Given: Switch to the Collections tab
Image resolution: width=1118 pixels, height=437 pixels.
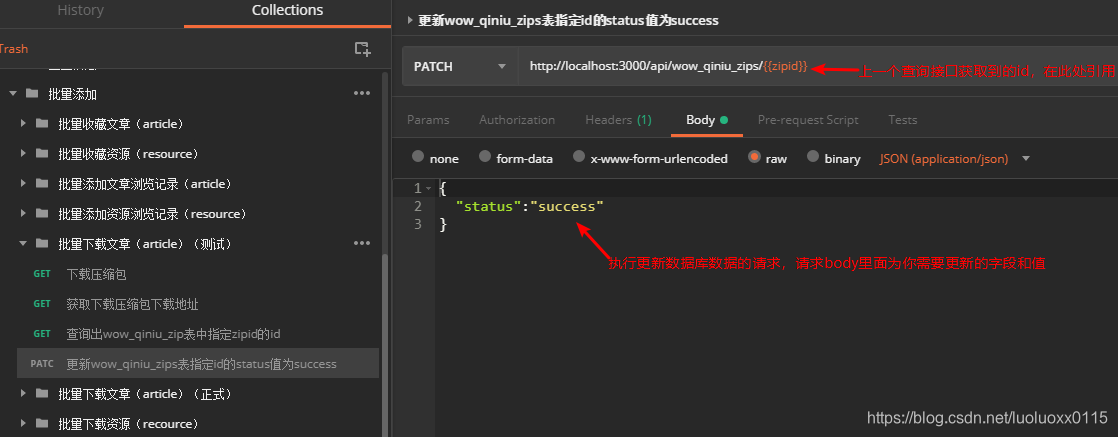Looking at the screenshot, I should coord(287,11).
